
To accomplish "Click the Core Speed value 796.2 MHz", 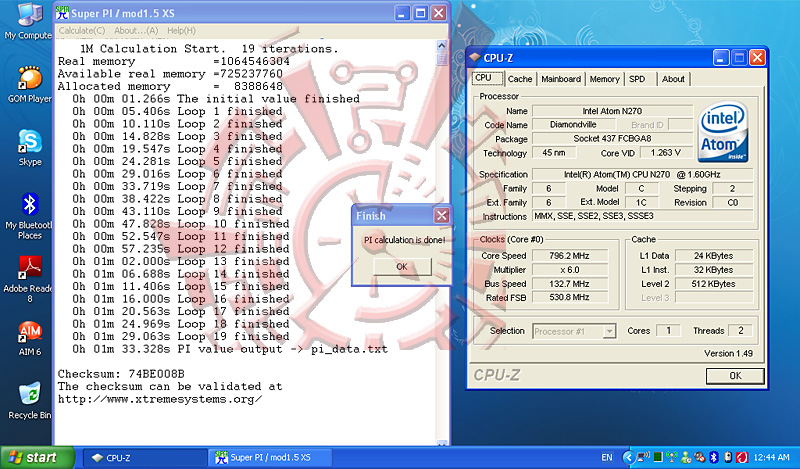I will coord(569,256).
